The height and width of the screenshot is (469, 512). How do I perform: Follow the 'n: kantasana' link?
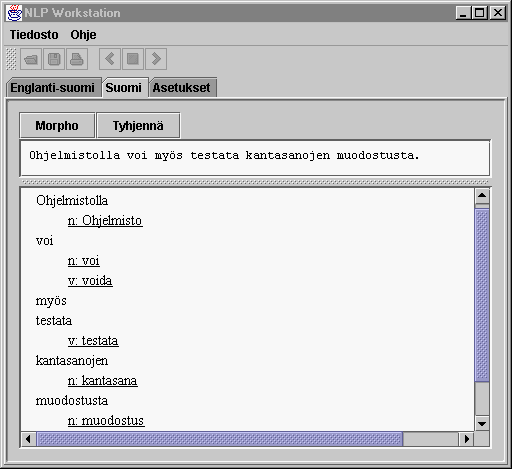tap(103, 381)
